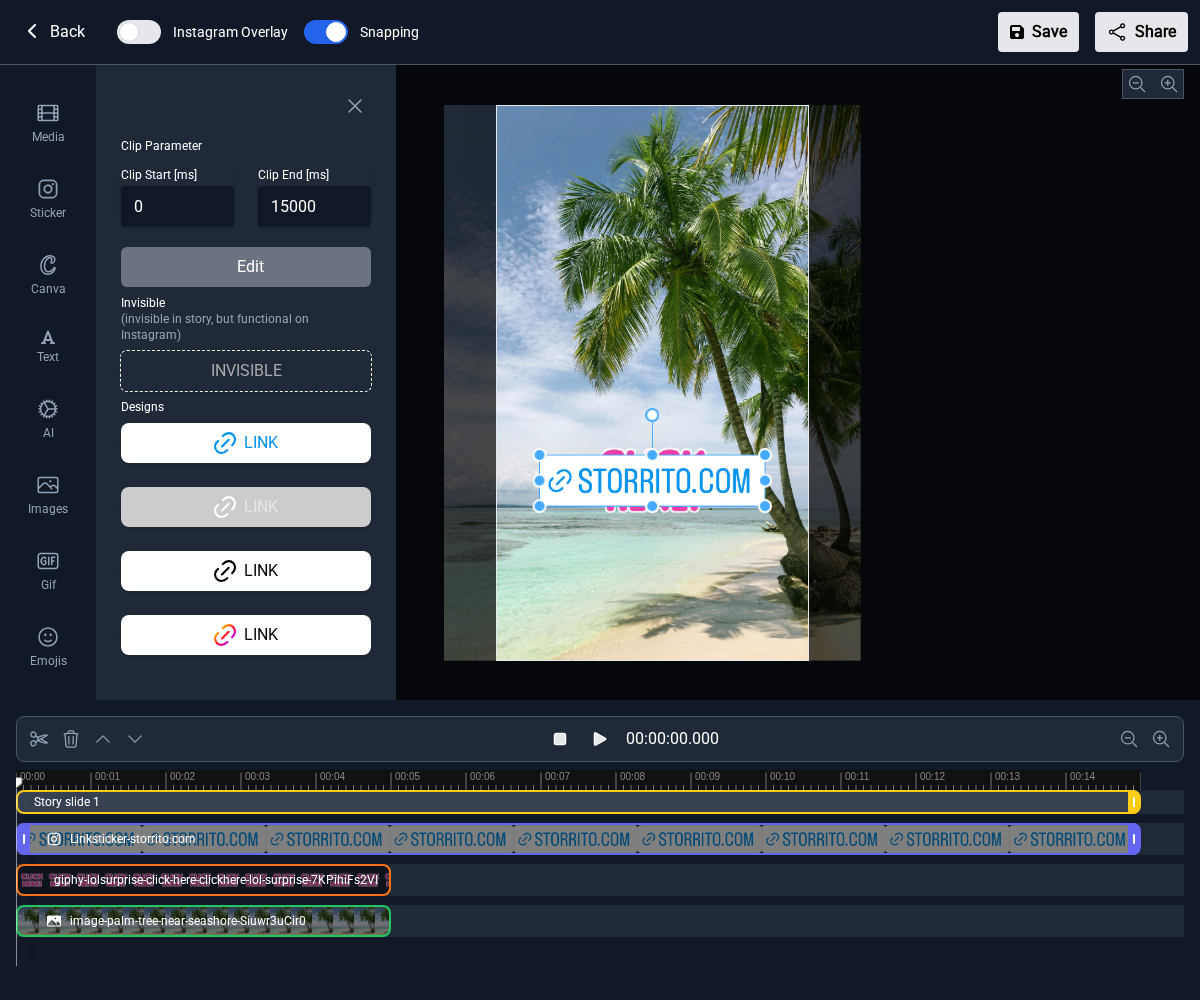
Task: Enable the Instagram Overlay switch
Action: click(x=138, y=32)
